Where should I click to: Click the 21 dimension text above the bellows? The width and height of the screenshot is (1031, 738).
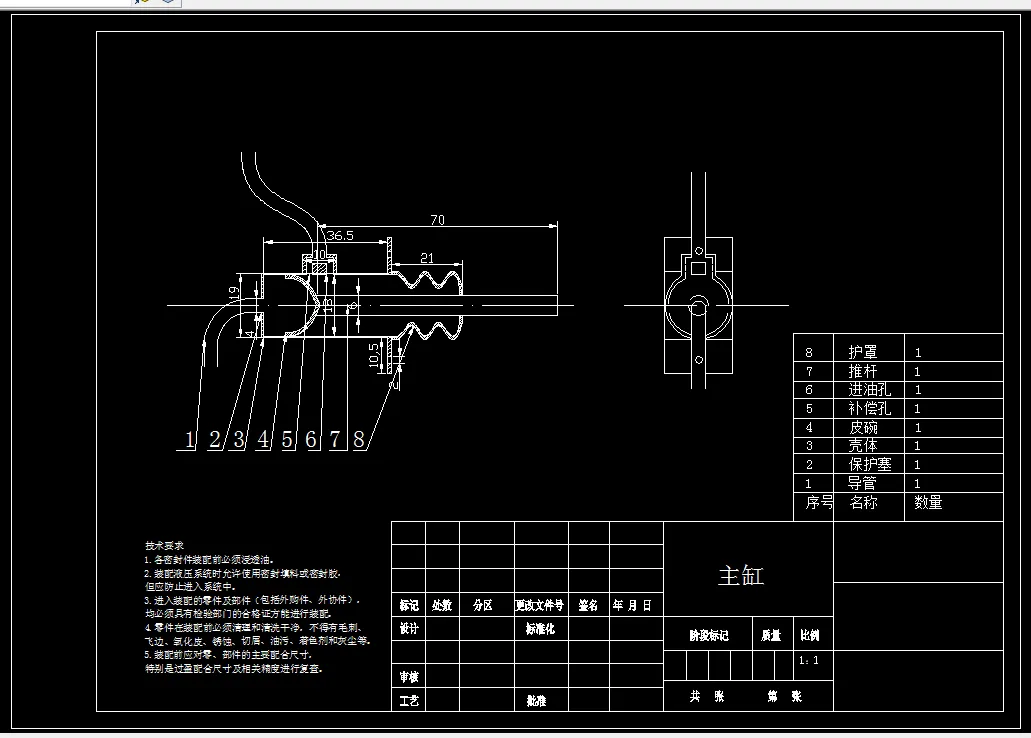(427, 258)
